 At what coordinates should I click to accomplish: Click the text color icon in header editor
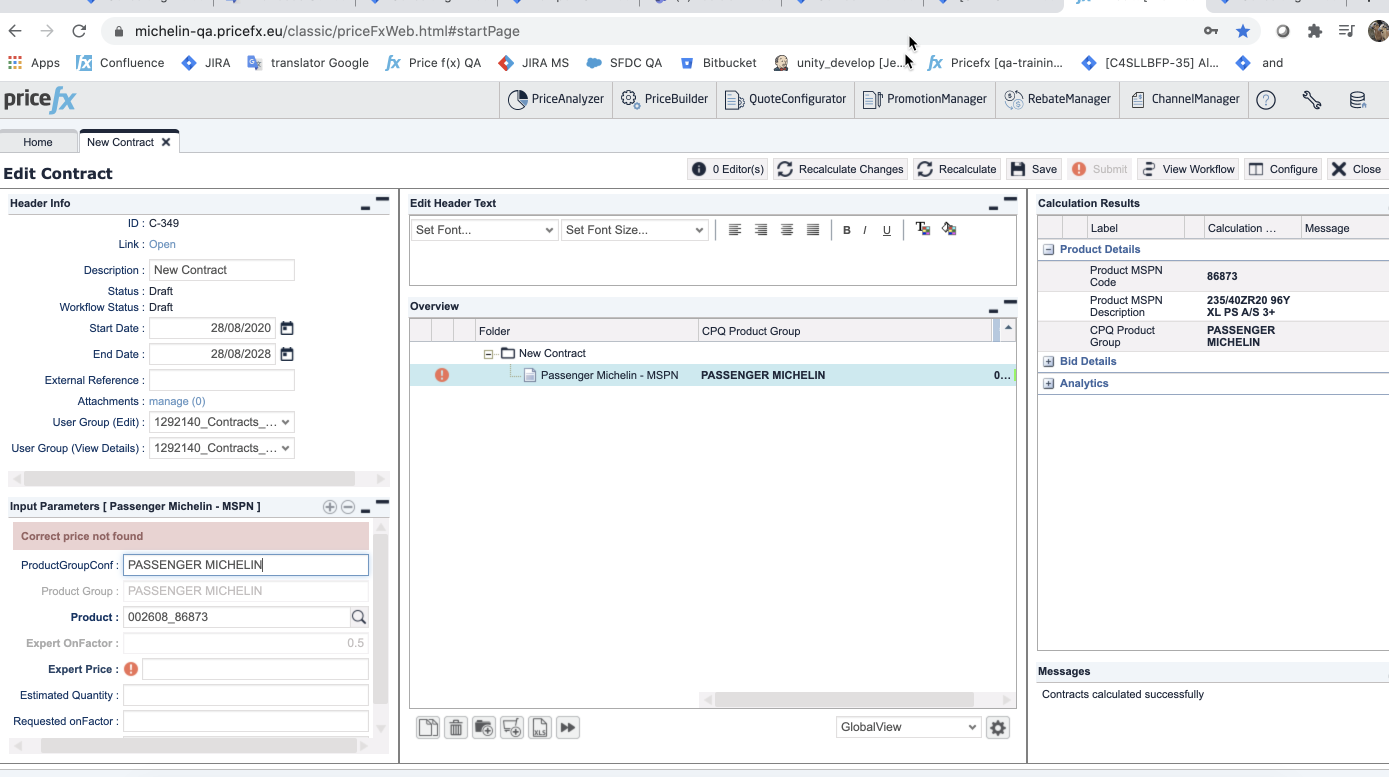point(923,230)
